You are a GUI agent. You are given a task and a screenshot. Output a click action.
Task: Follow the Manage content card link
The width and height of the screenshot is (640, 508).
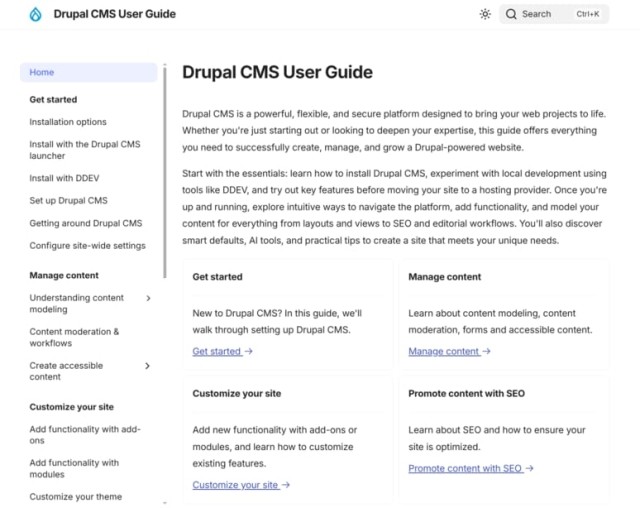click(449, 351)
